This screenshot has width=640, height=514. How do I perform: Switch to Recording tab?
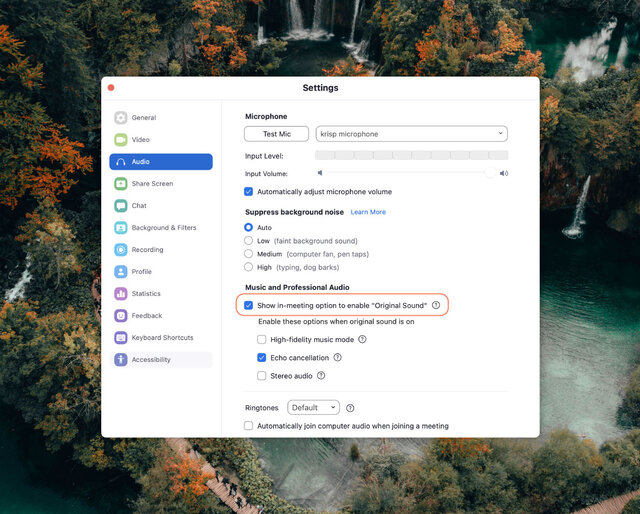click(x=161, y=249)
